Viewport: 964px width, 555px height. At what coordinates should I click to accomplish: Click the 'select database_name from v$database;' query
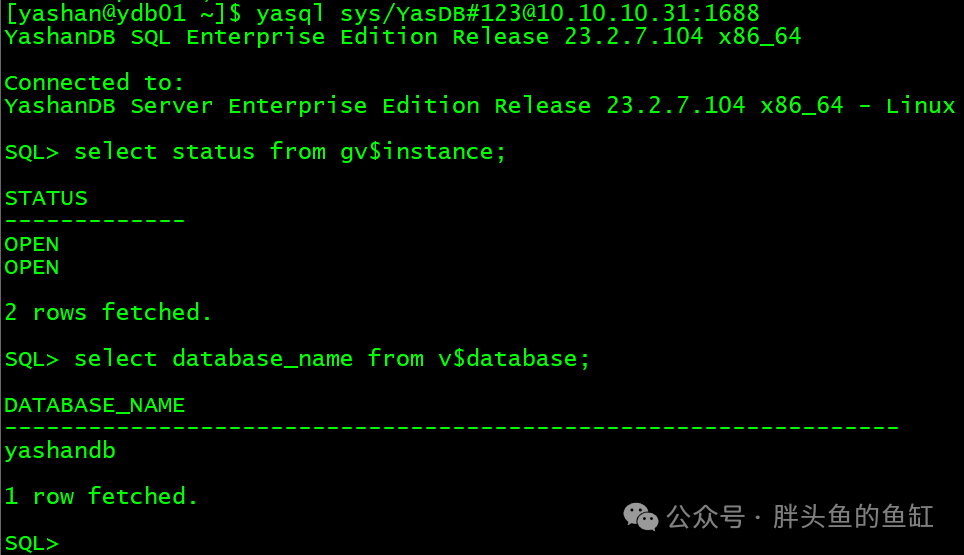pyautogui.click(x=332, y=358)
